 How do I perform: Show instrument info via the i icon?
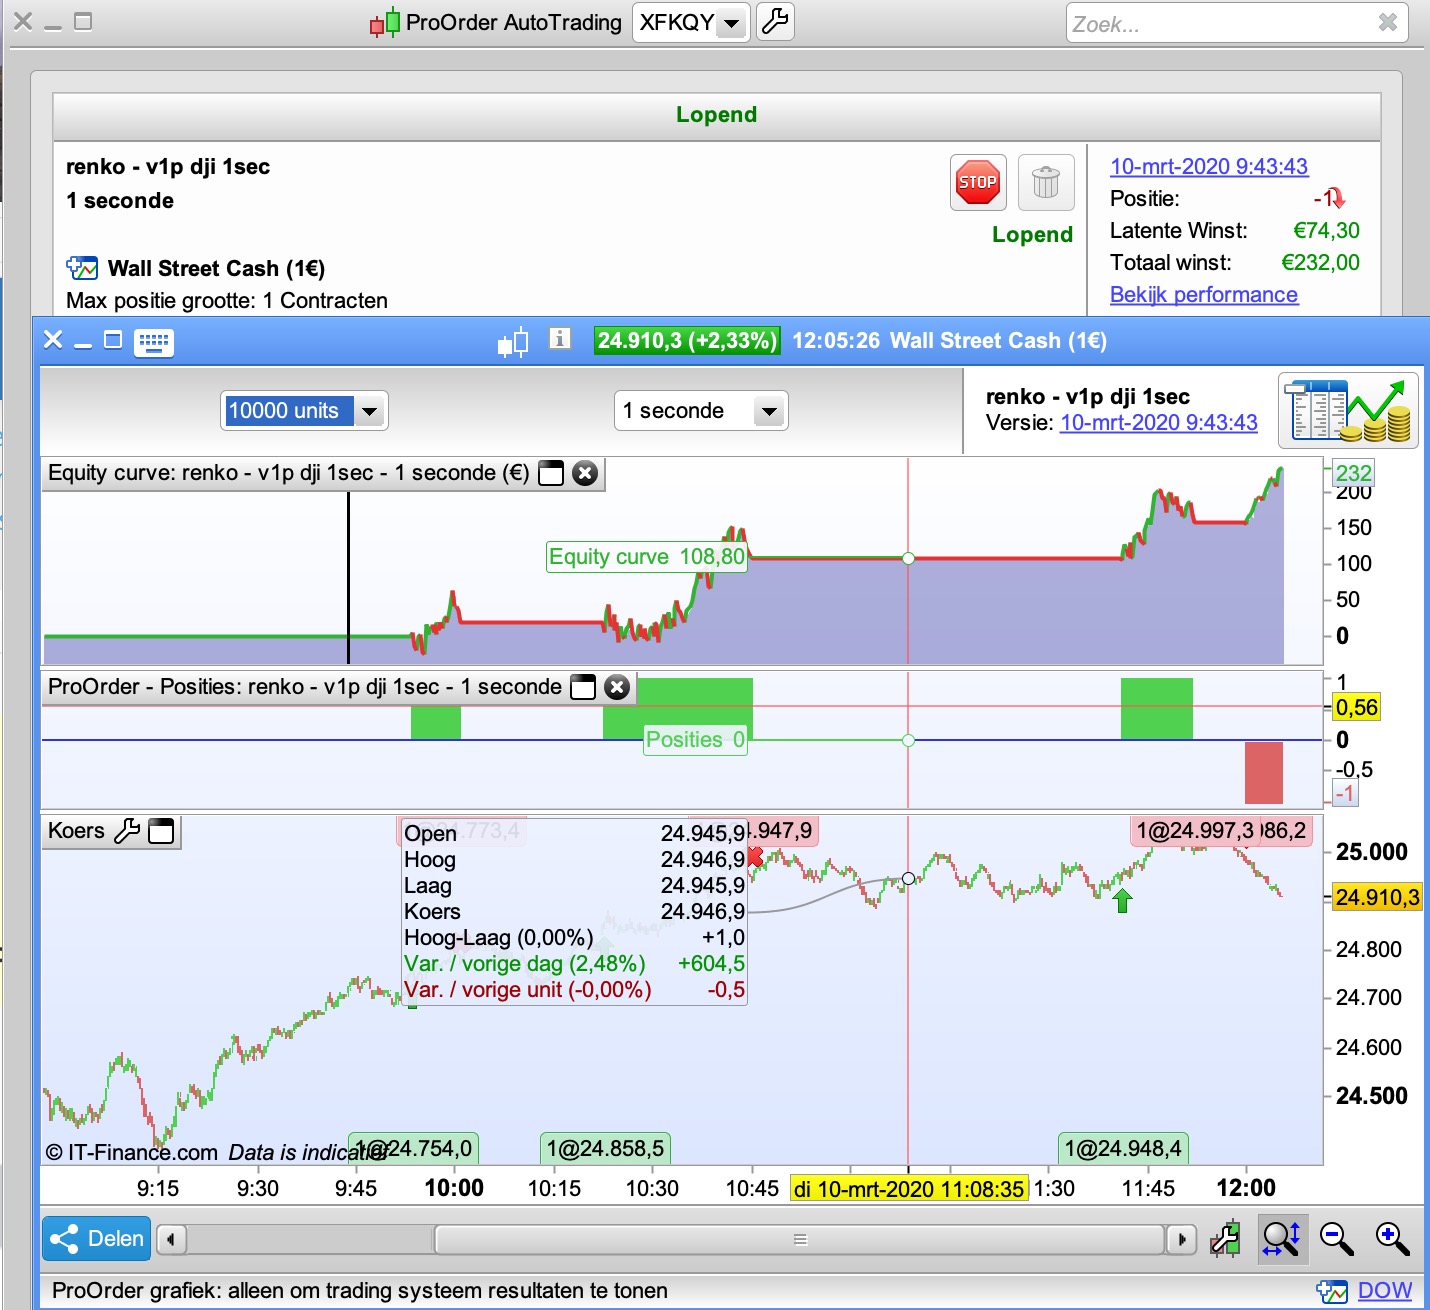[560, 339]
